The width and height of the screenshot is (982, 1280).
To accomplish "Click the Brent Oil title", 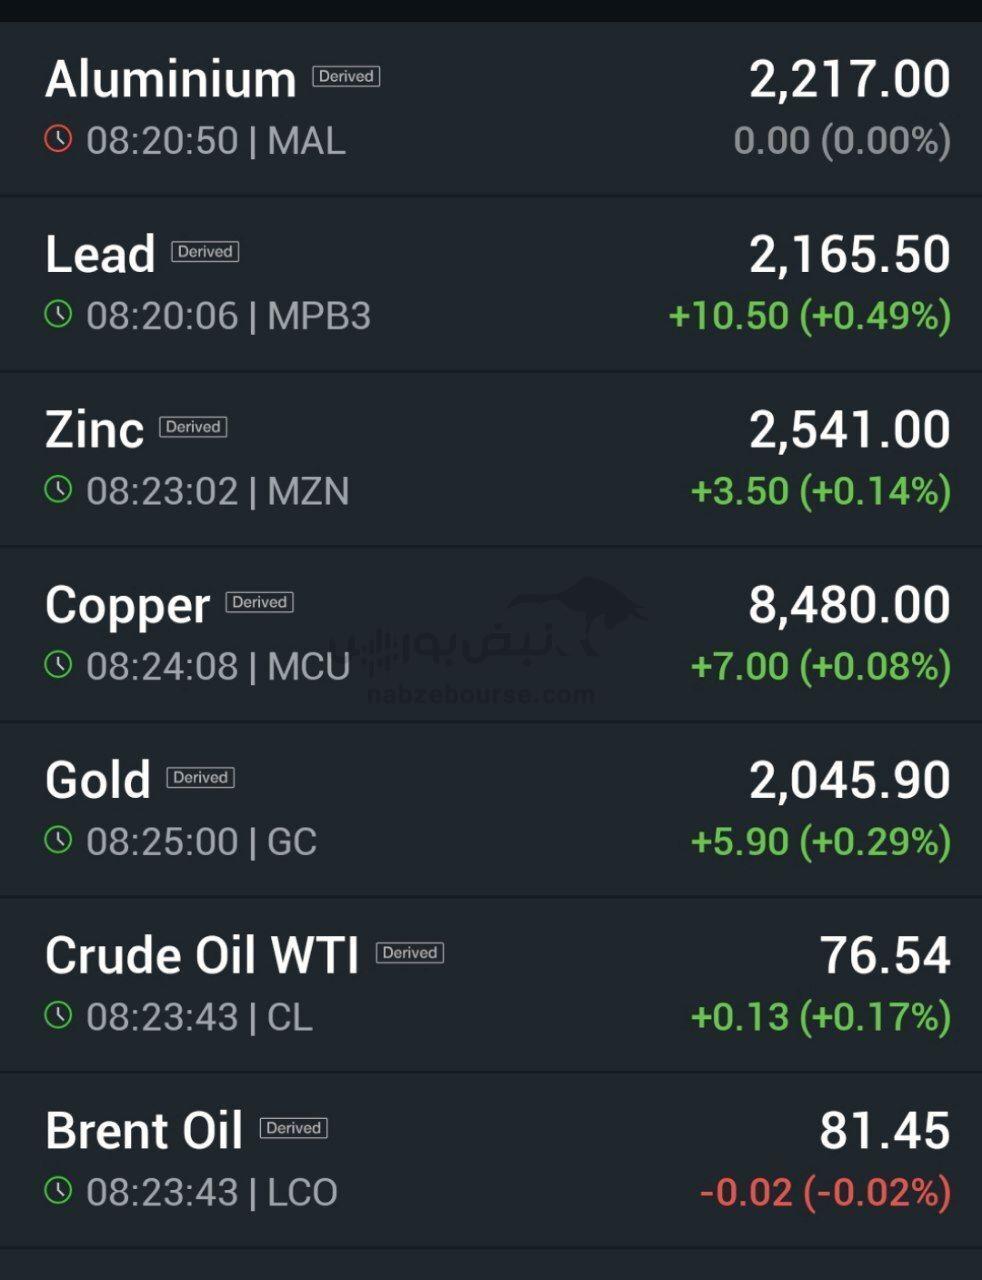I will point(144,1131).
